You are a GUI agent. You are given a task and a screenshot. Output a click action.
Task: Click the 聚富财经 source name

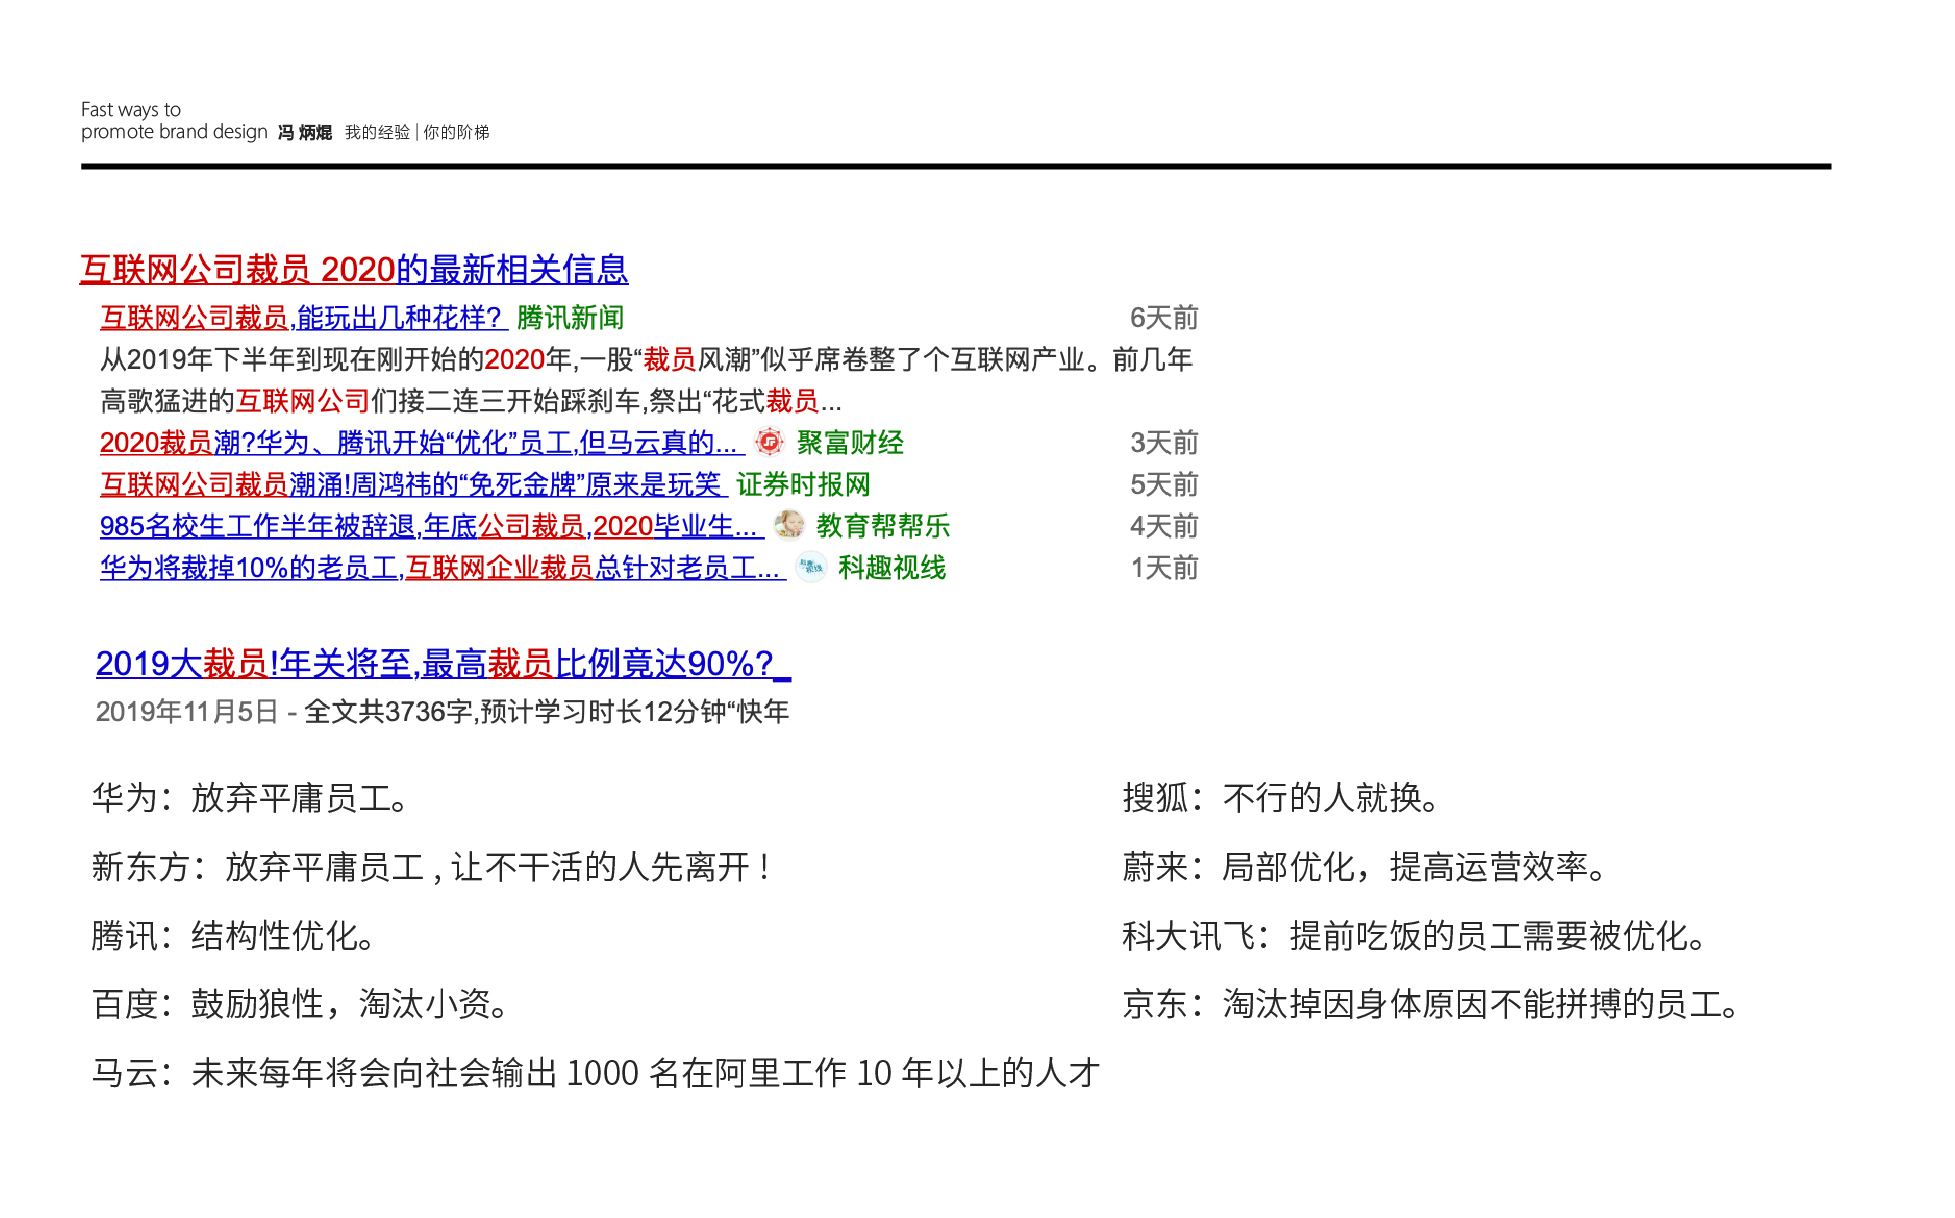(850, 443)
